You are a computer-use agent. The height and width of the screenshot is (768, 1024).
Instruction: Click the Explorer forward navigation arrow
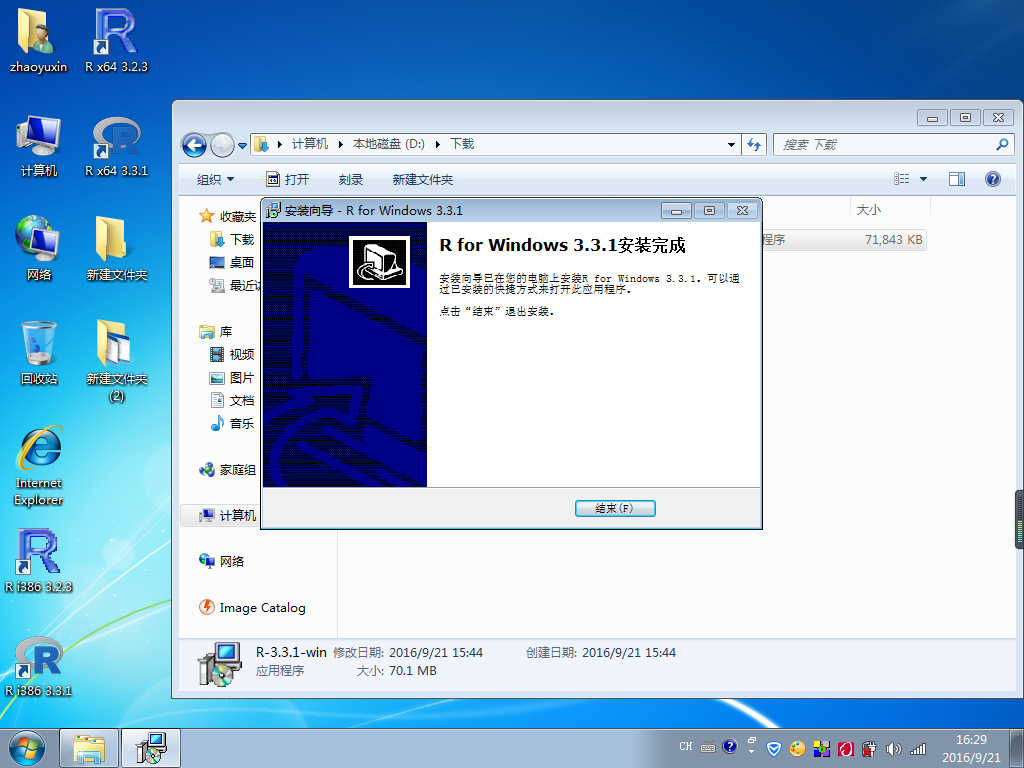click(x=222, y=144)
